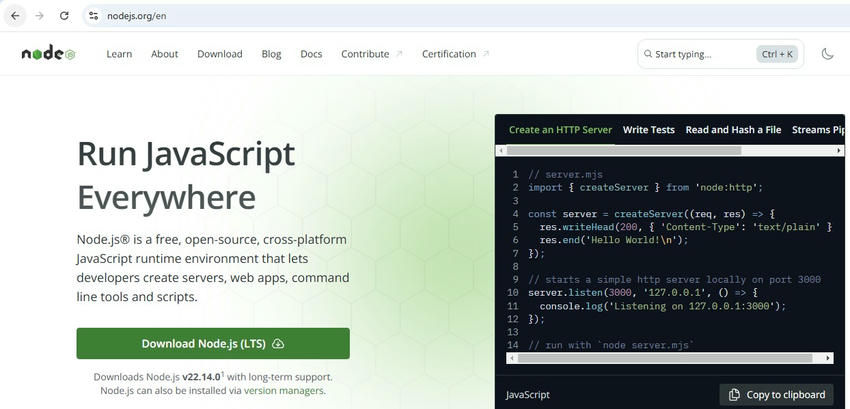Click code line 'import { createServer }'
The width and height of the screenshot is (850, 409).
(x=646, y=188)
